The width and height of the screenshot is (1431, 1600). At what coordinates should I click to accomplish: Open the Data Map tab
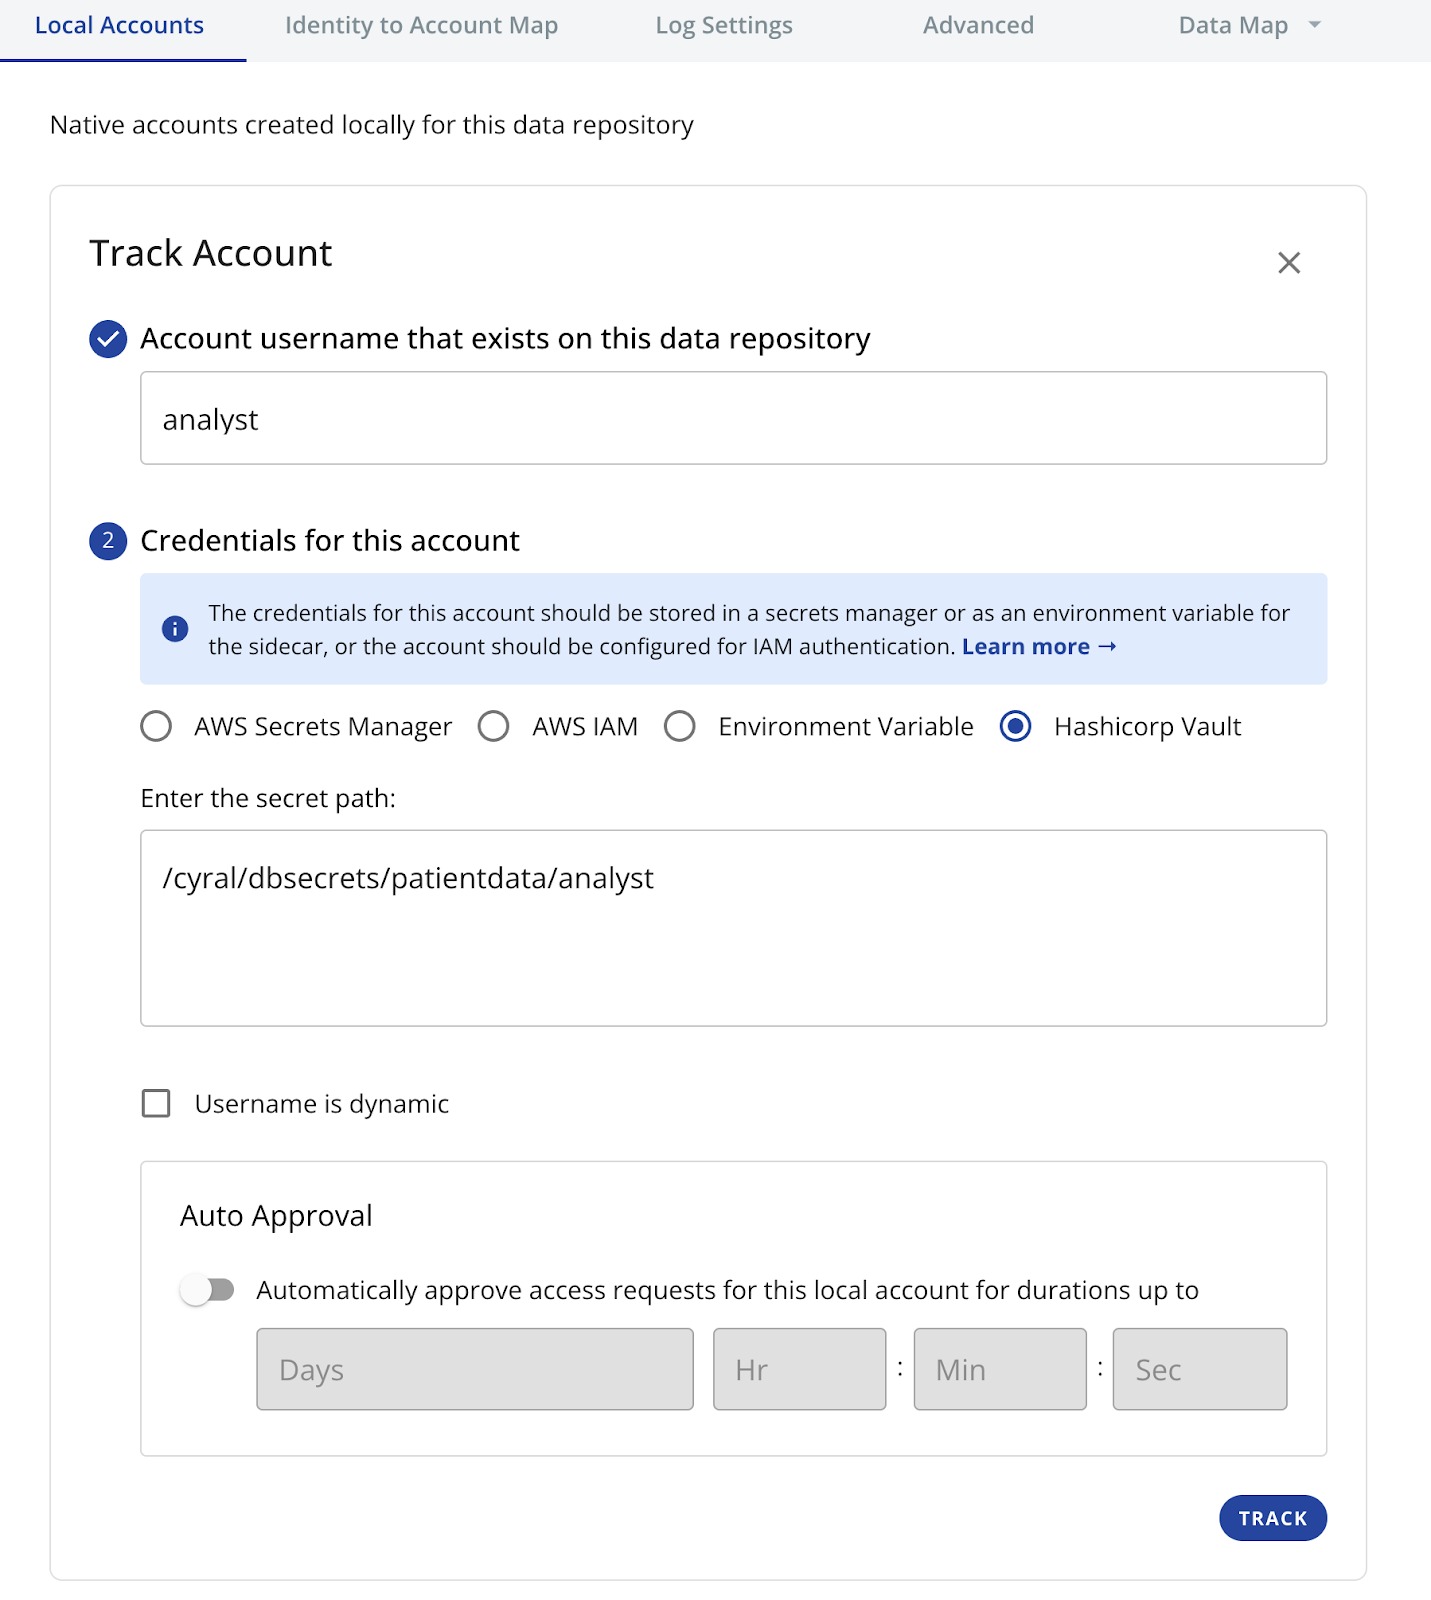tap(1233, 26)
